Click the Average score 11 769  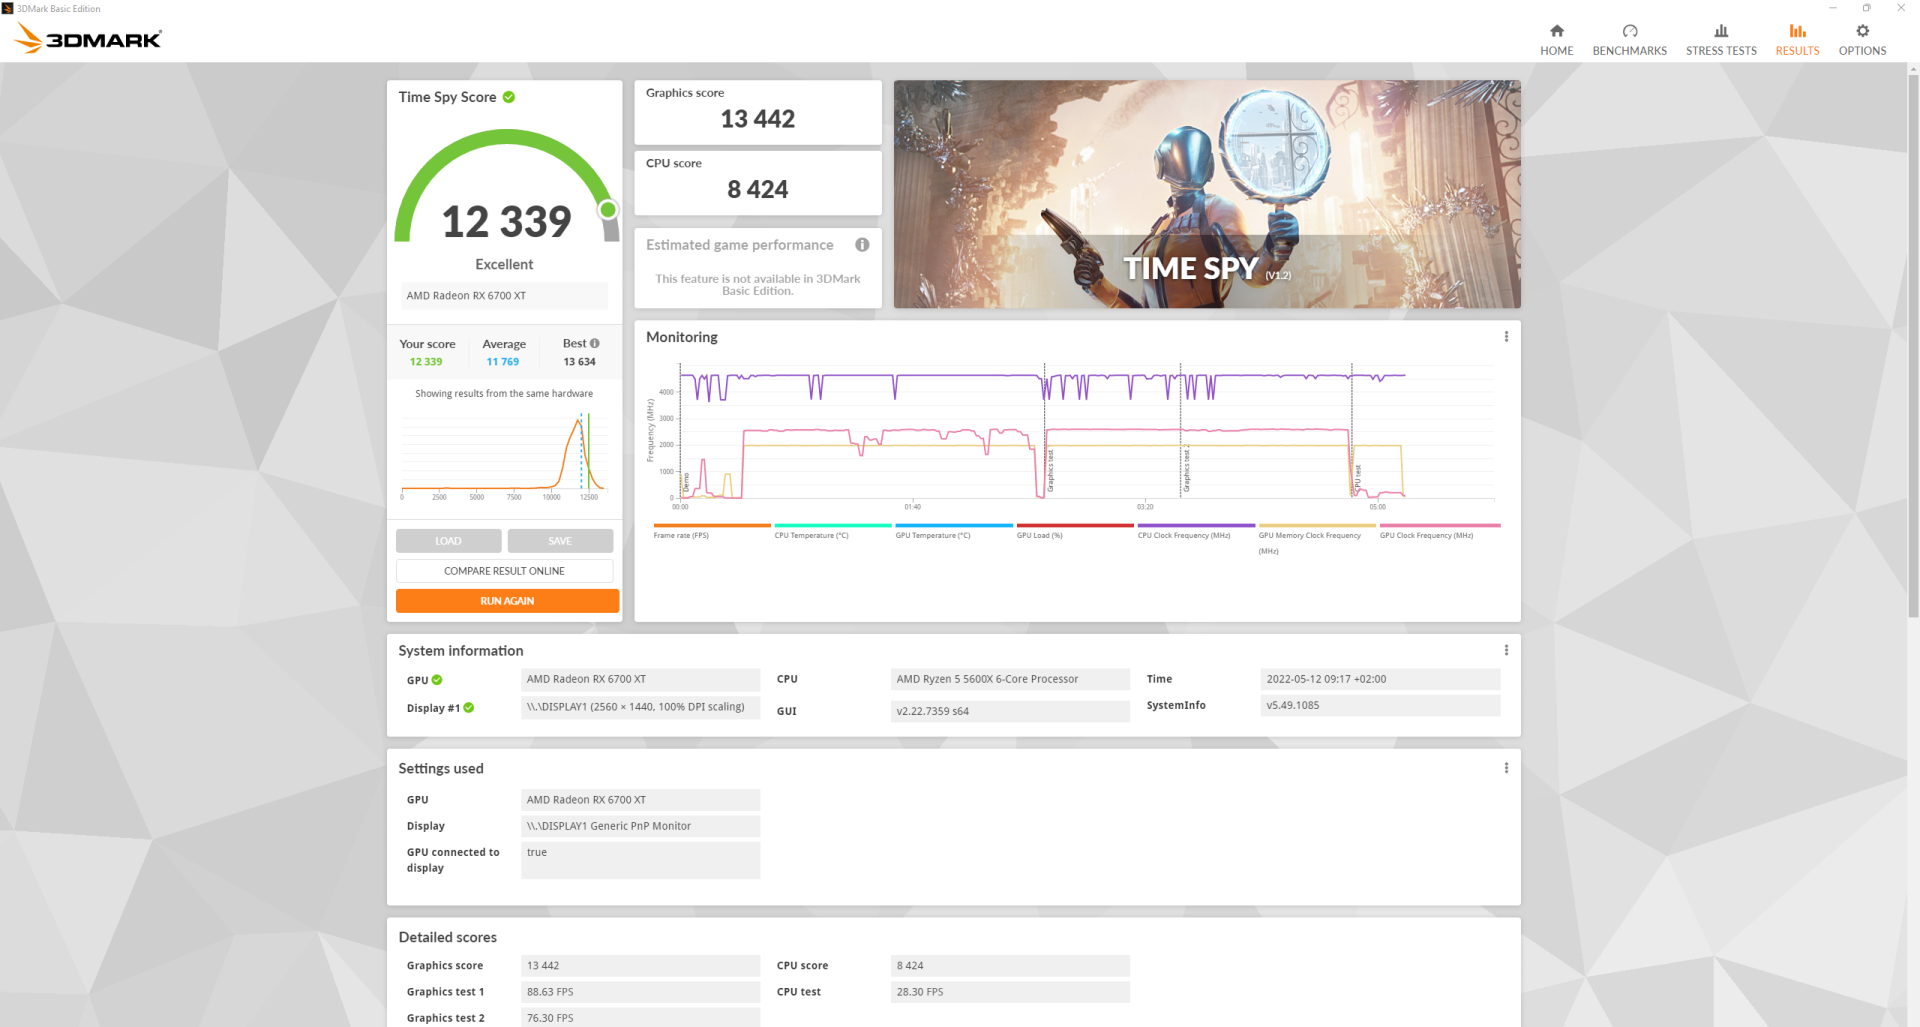[502, 362]
